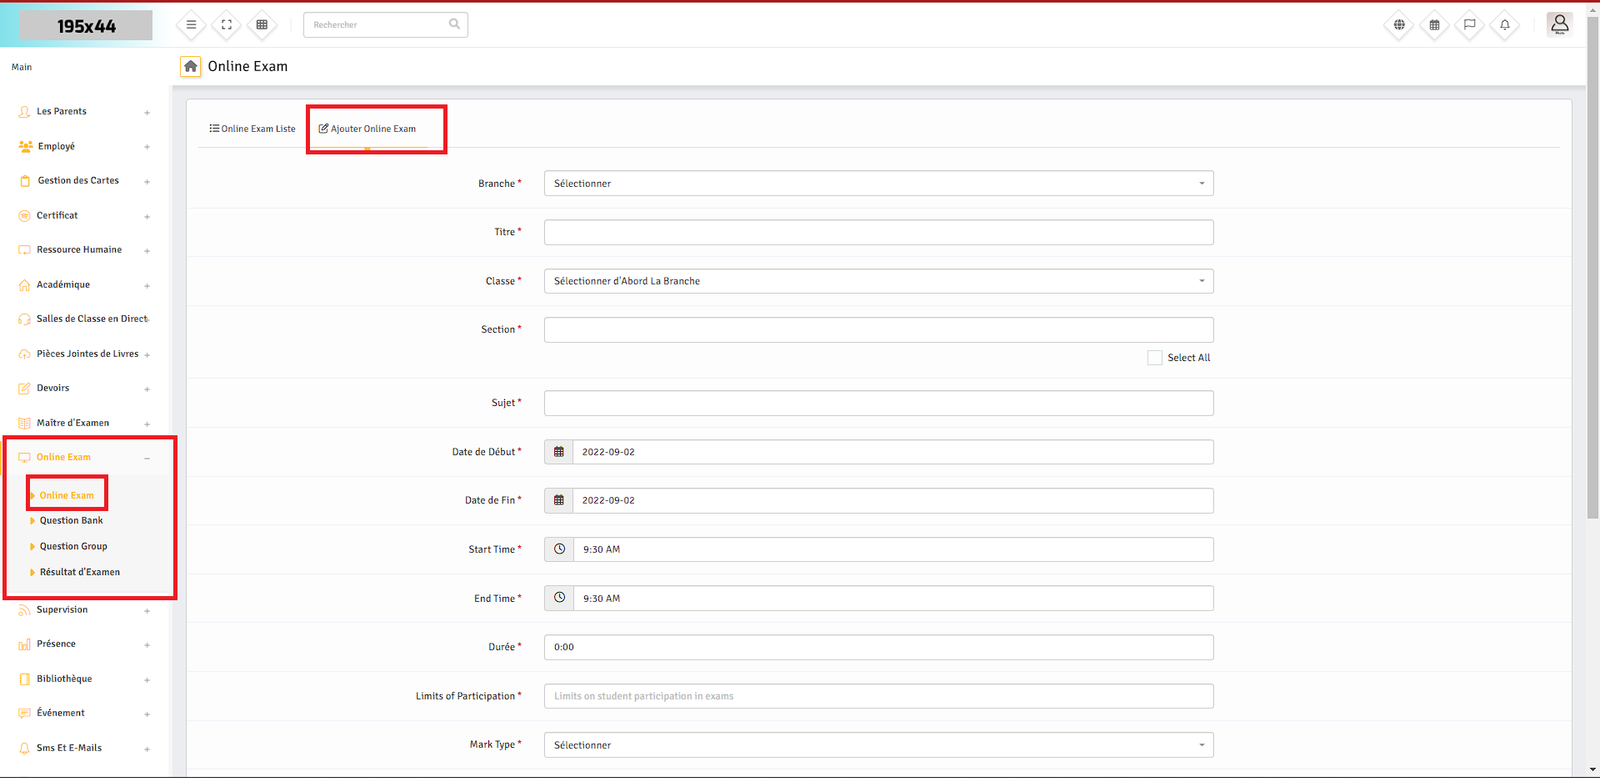Screen dimensions: 1600x778
Task: Open Question Bank in sidebar
Action: (71, 521)
